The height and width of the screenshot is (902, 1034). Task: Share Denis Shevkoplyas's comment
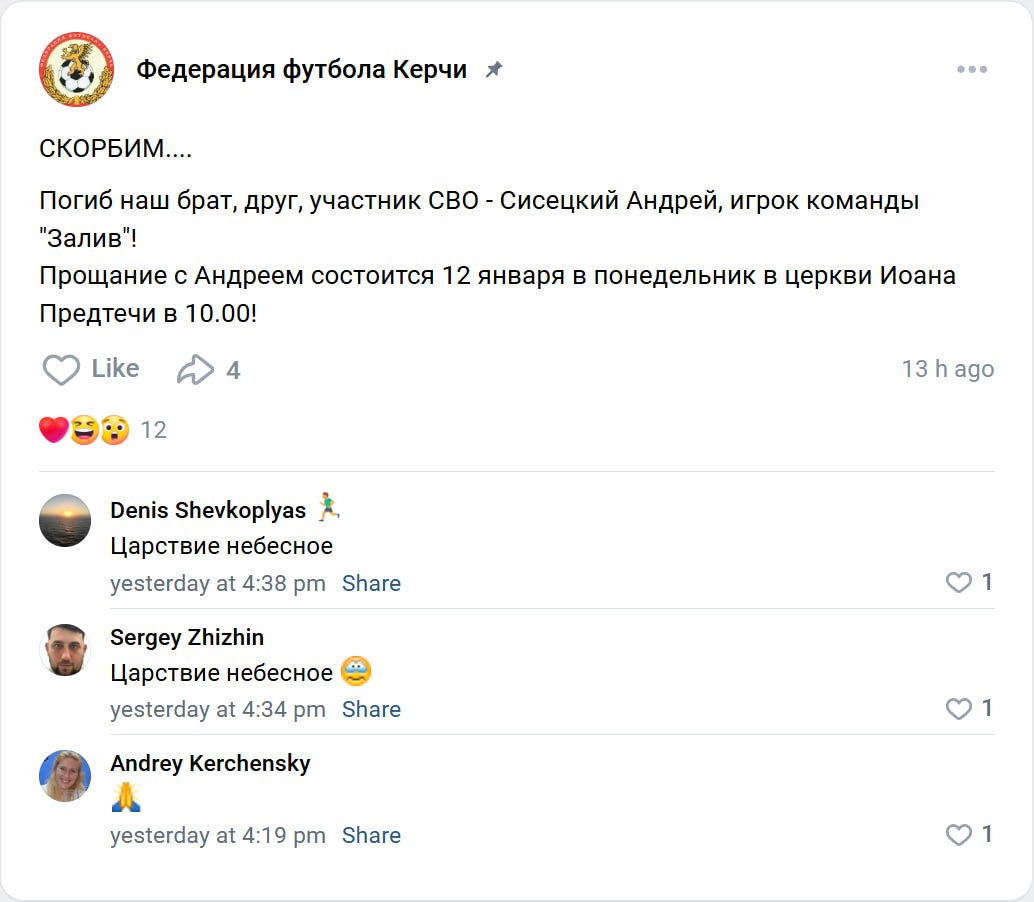point(371,583)
